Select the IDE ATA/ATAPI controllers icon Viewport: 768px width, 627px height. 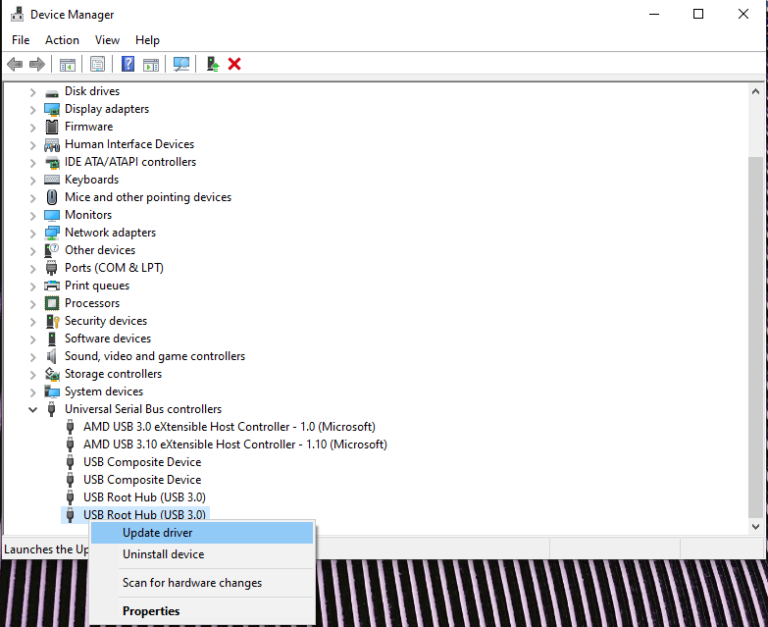[x=52, y=162]
